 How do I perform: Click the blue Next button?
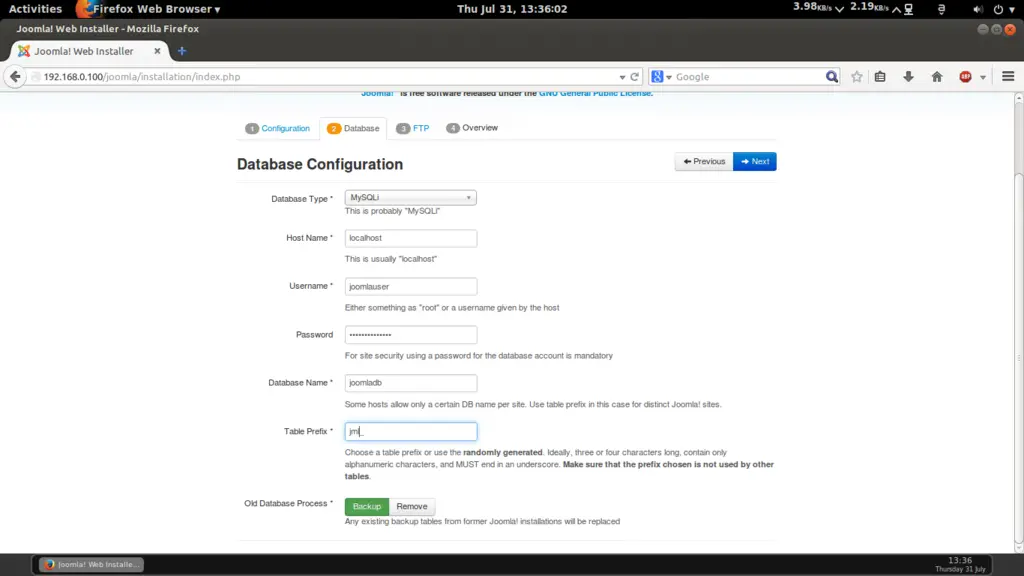click(755, 161)
